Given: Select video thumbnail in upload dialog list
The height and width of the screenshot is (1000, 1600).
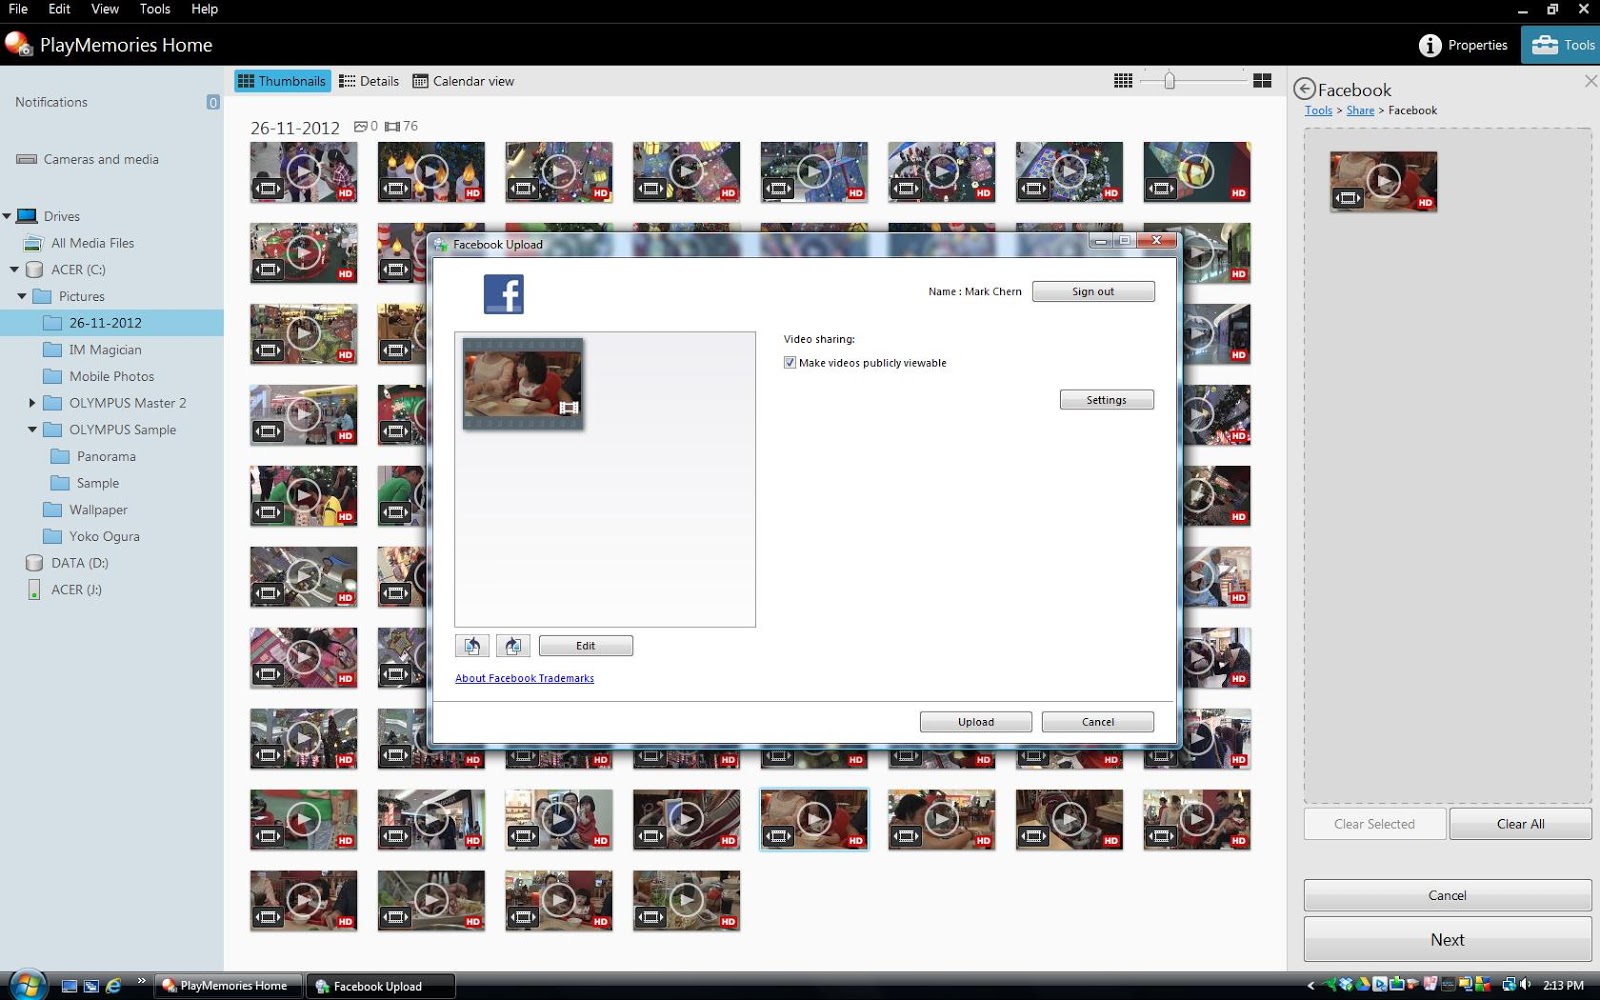Looking at the screenshot, I should [x=522, y=384].
